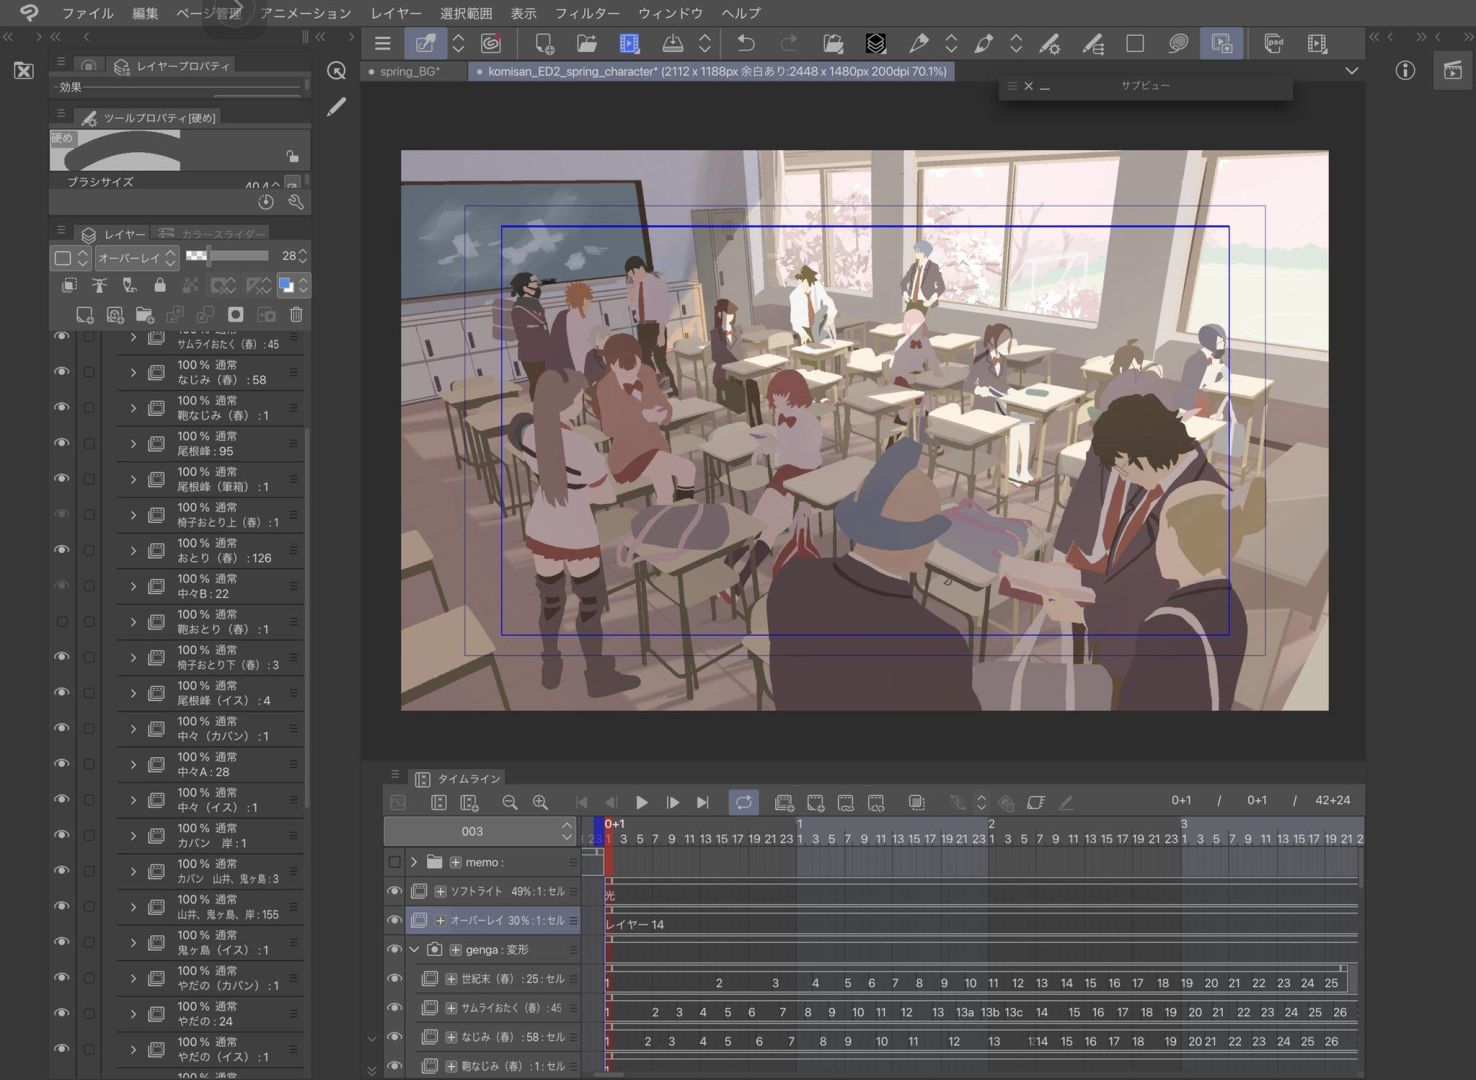
Task: Click the Clip Studio spiral icon in the command bar
Action: (491, 43)
